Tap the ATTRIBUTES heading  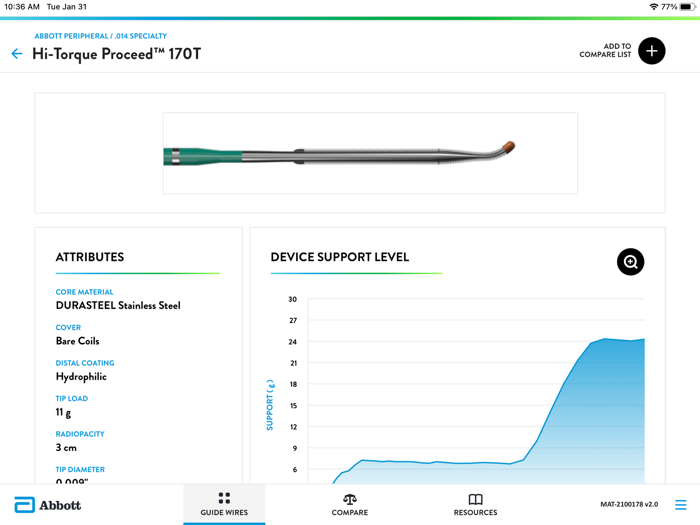[90, 257]
